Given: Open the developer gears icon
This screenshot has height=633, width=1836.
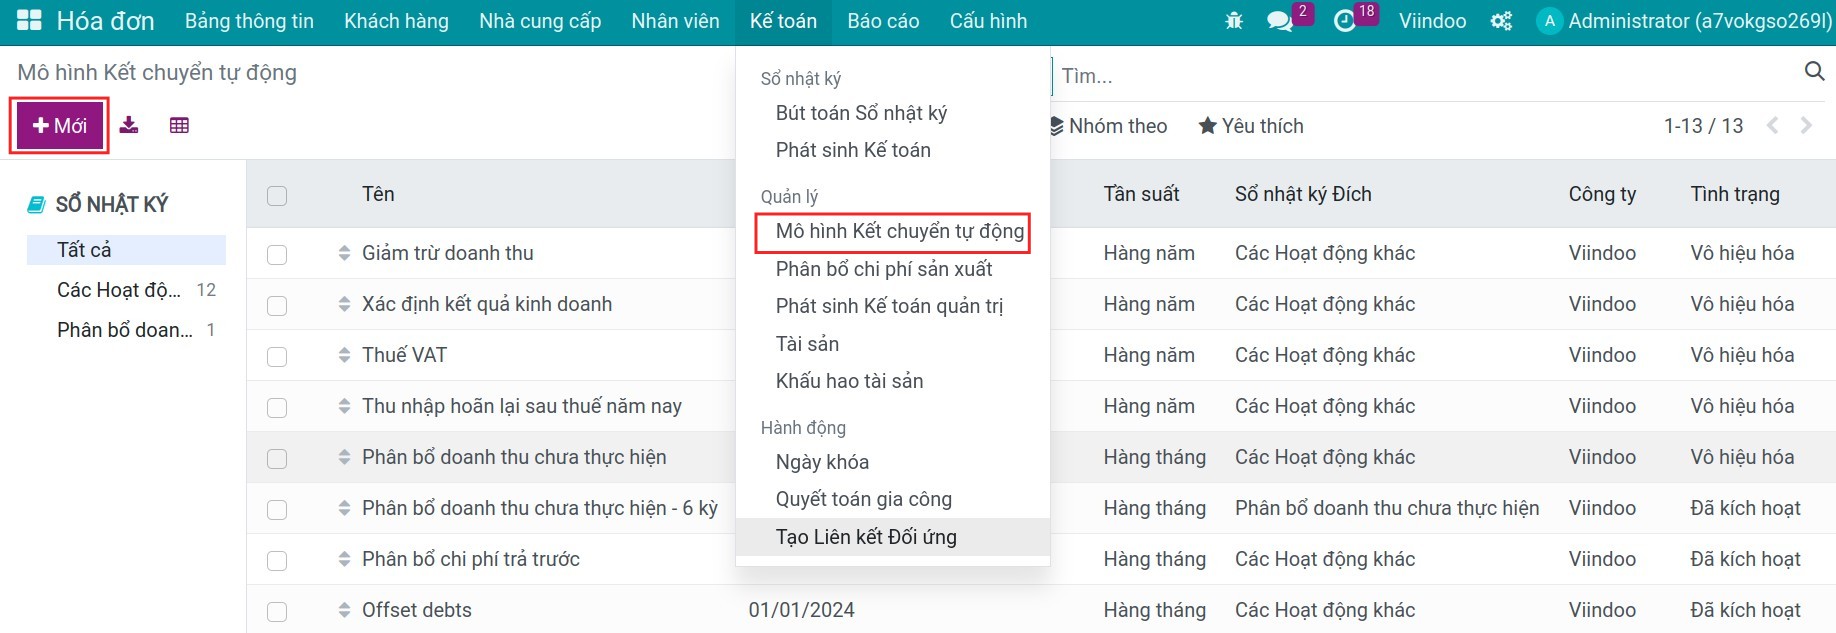Looking at the screenshot, I should tap(1501, 21).
